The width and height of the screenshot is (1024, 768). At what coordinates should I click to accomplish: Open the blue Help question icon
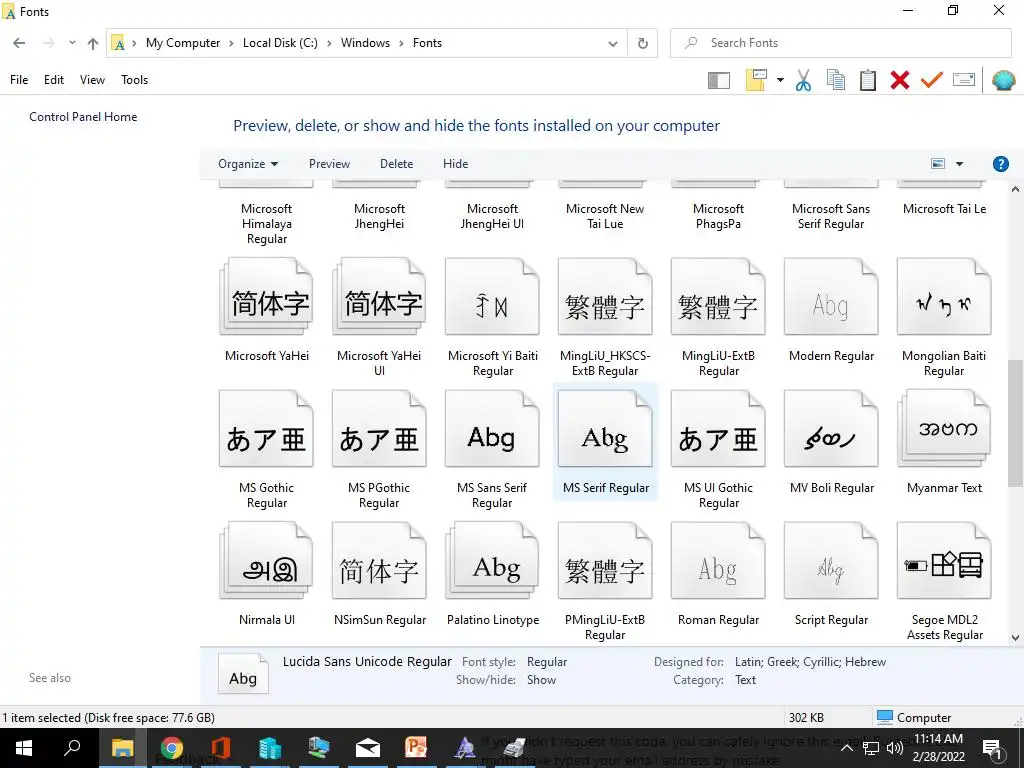point(1000,164)
